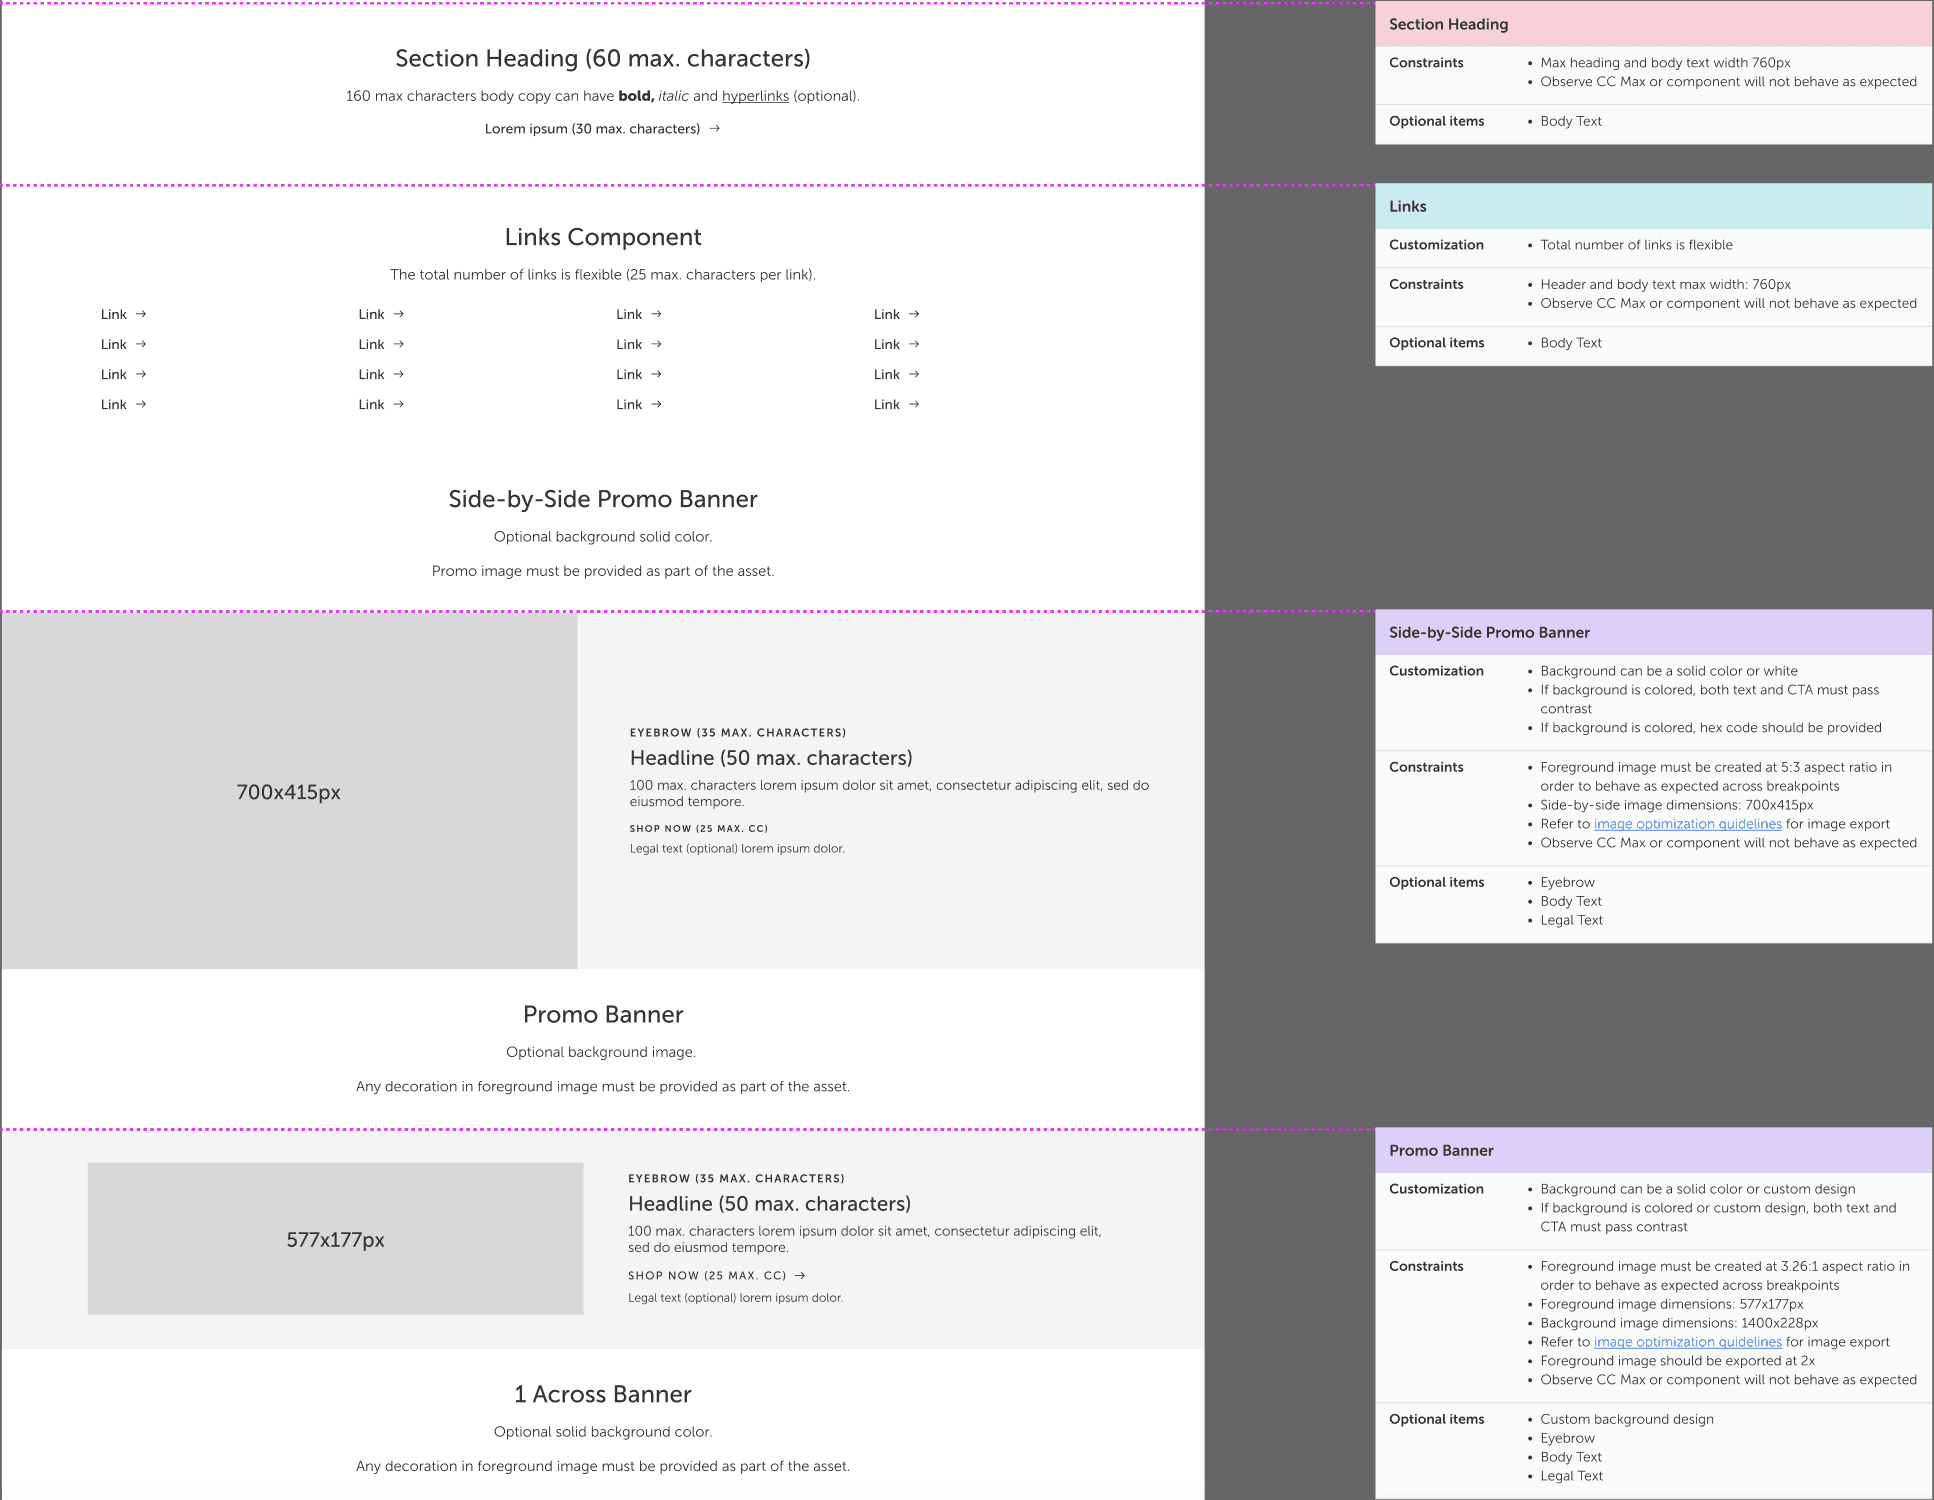Click the Lorem ipsum (30 max. characters) link
Viewport: 1934px width, 1500px height.
[x=592, y=129]
